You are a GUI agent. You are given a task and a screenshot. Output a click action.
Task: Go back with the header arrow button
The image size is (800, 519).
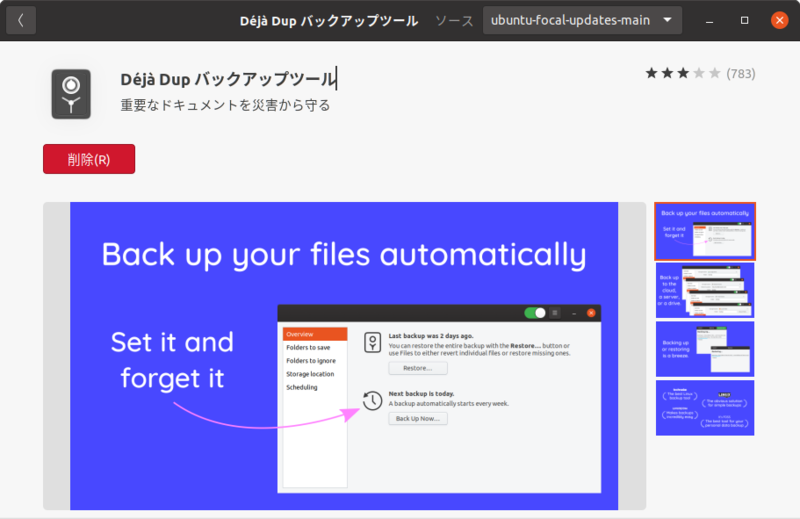click(x=21, y=20)
